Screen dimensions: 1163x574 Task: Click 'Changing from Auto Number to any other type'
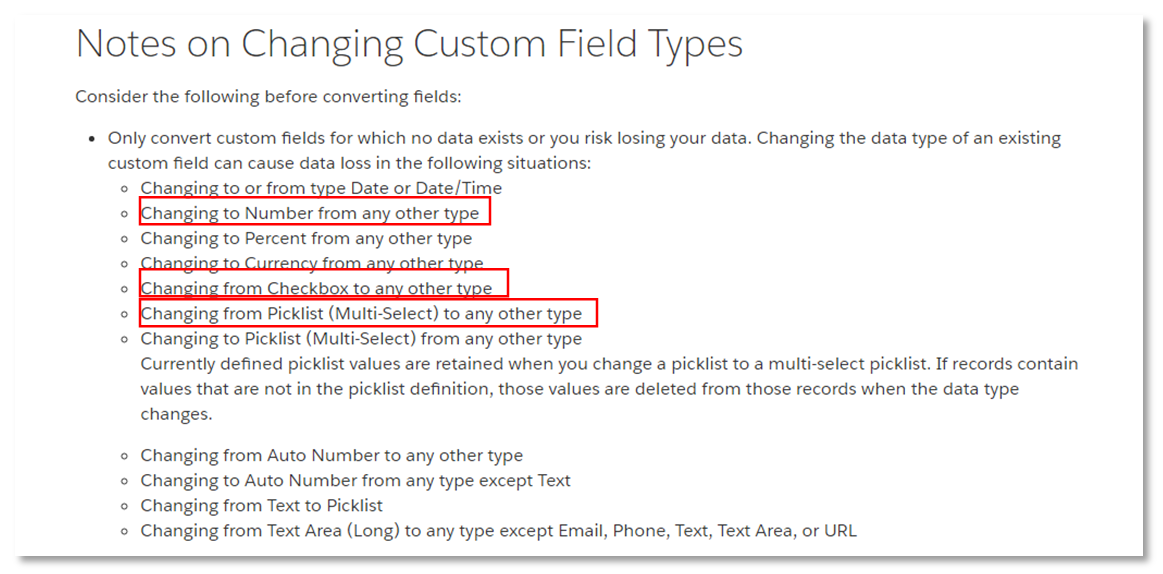pyautogui.click(x=332, y=455)
